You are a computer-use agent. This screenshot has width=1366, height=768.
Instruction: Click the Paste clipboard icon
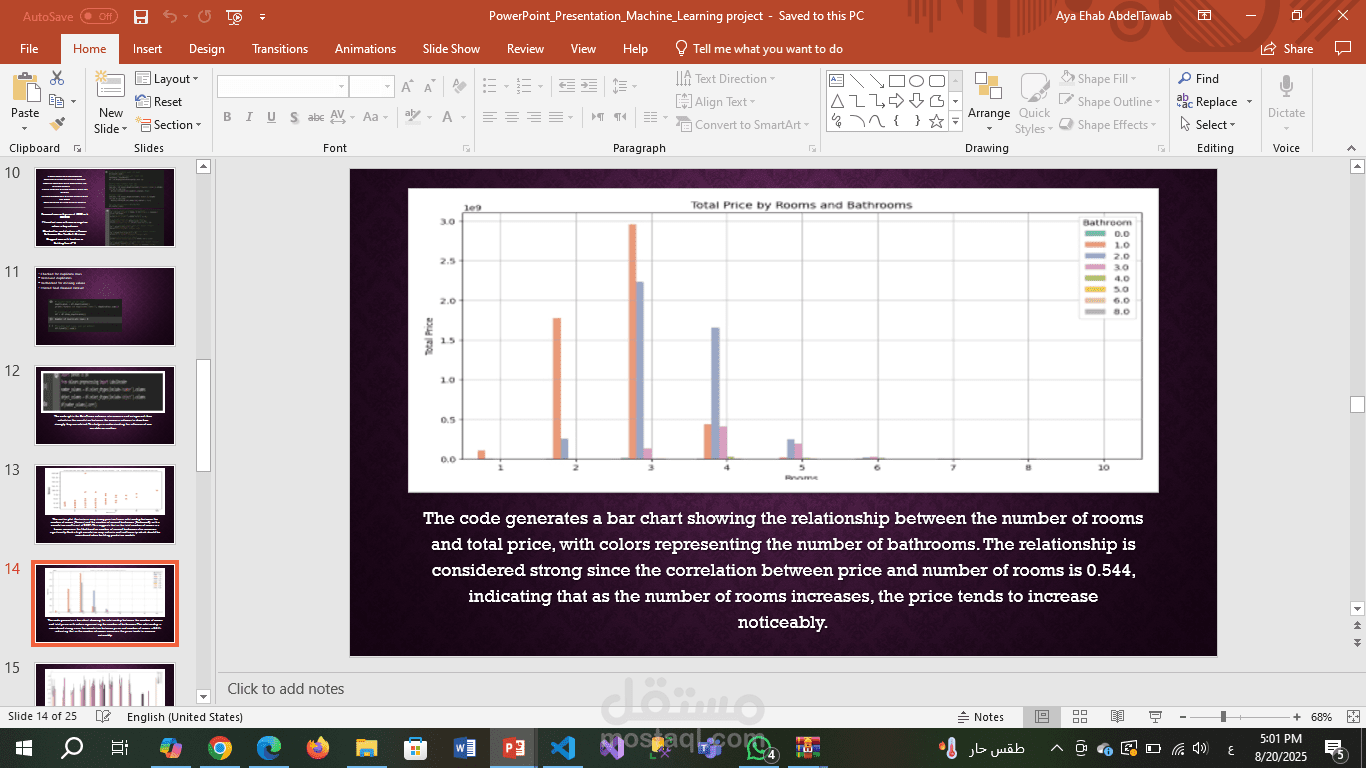(x=25, y=88)
